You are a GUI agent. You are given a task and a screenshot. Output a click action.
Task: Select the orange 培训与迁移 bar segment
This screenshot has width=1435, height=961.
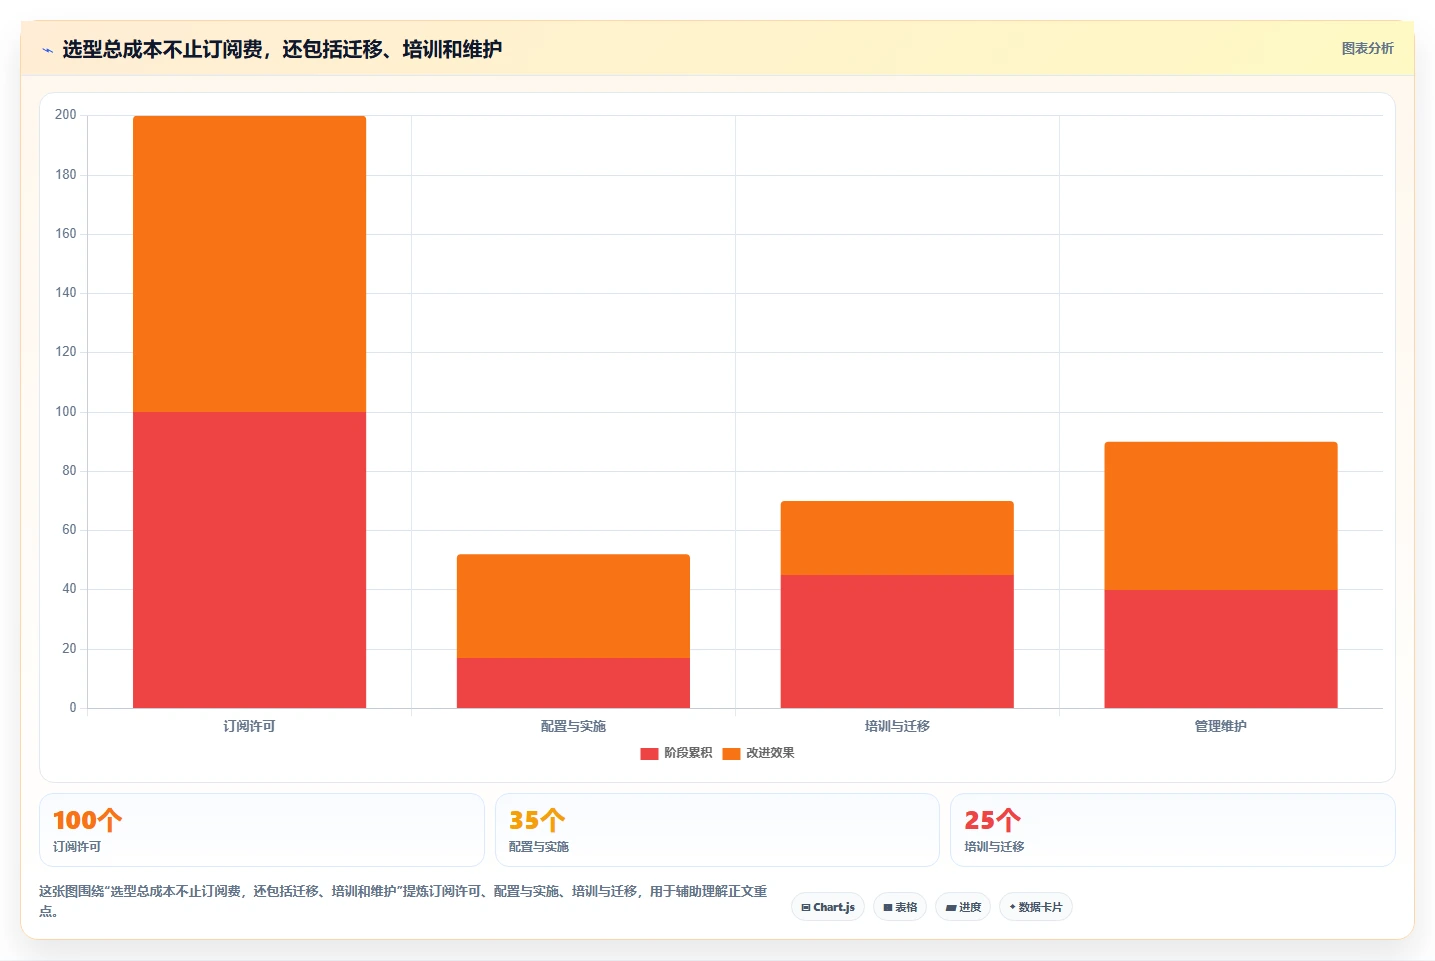tap(897, 538)
